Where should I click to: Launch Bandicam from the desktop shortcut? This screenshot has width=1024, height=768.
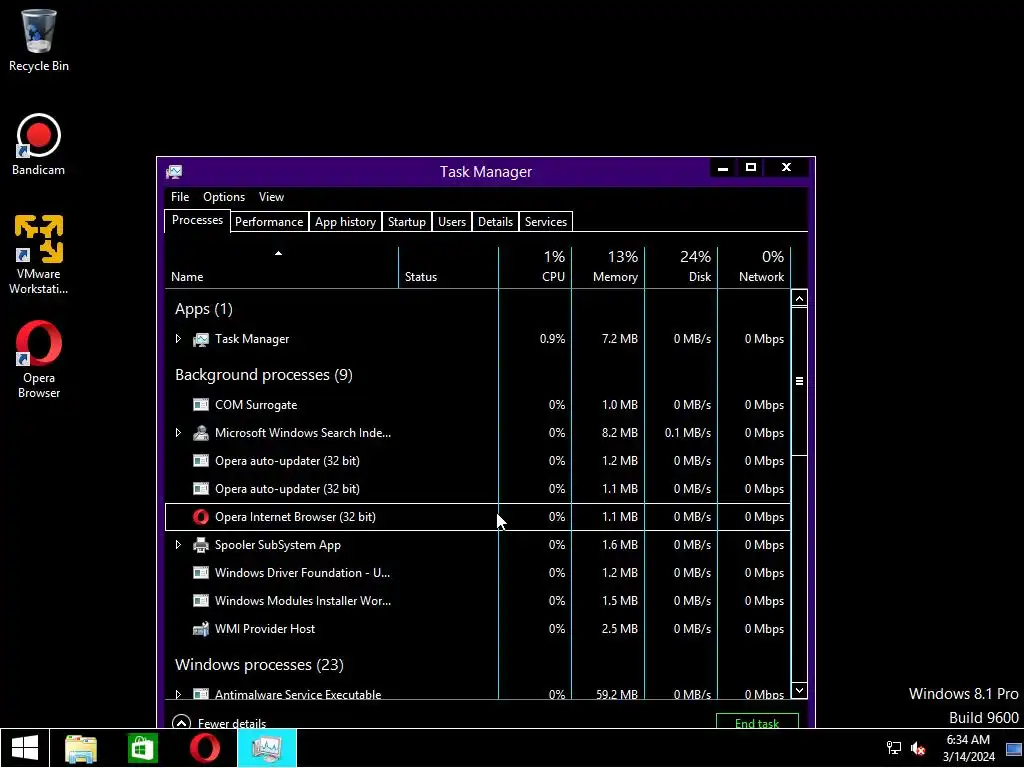coord(39,145)
